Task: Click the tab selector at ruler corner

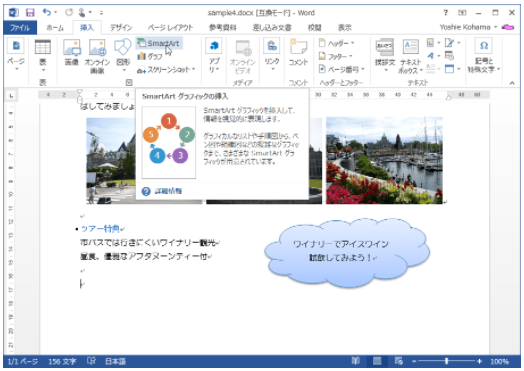Action: pyautogui.click(x=11, y=96)
